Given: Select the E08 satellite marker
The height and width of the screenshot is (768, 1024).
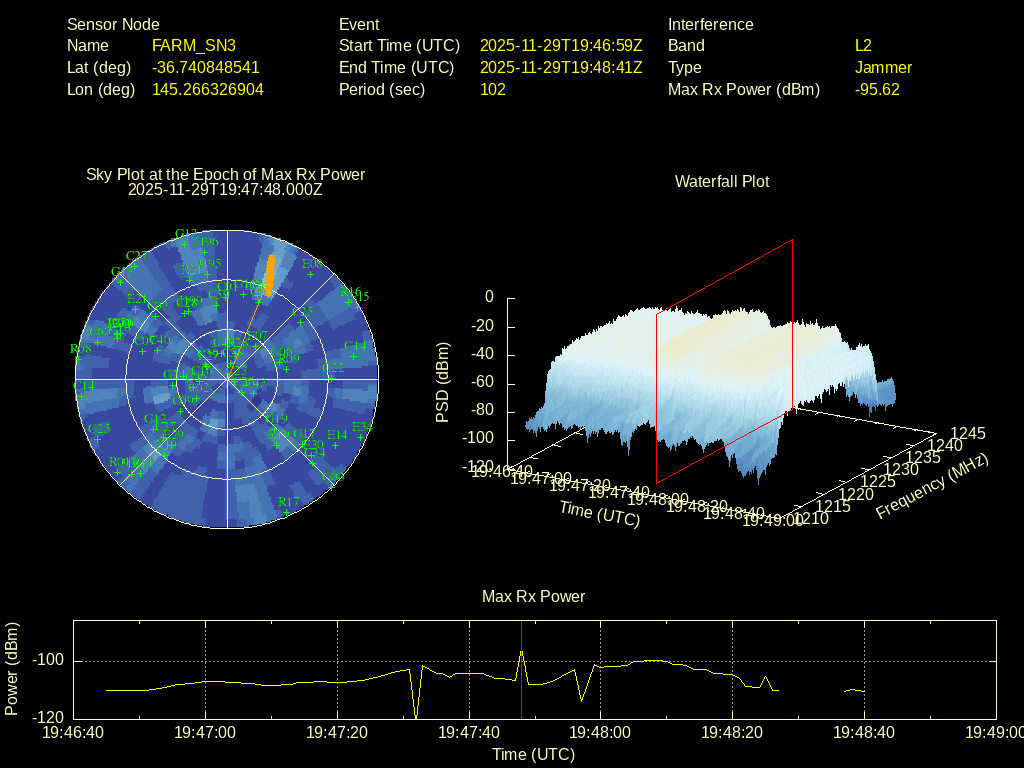Looking at the screenshot, I should point(310,274).
